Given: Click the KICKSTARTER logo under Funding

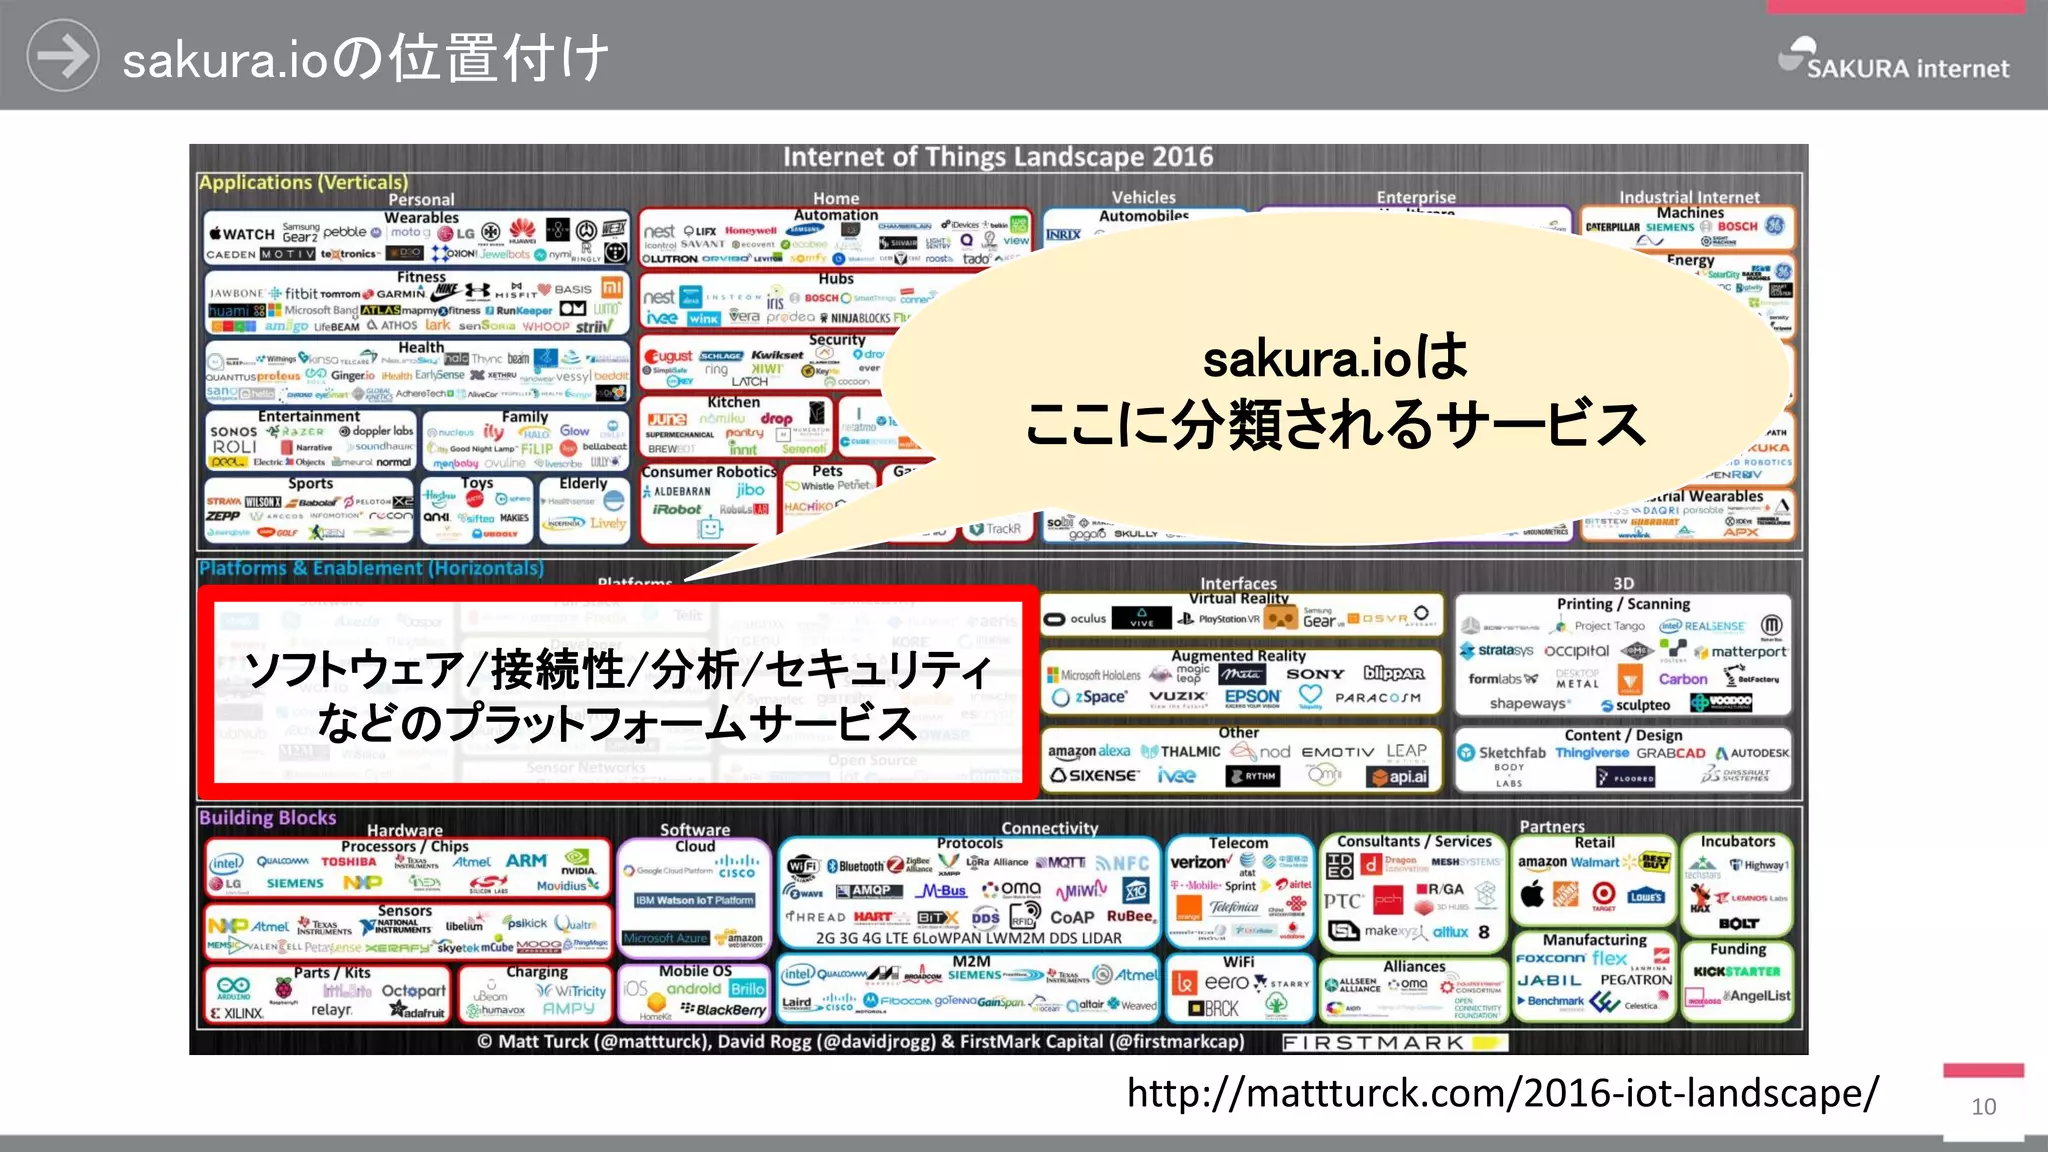Looking at the screenshot, I should point(1737,971).
